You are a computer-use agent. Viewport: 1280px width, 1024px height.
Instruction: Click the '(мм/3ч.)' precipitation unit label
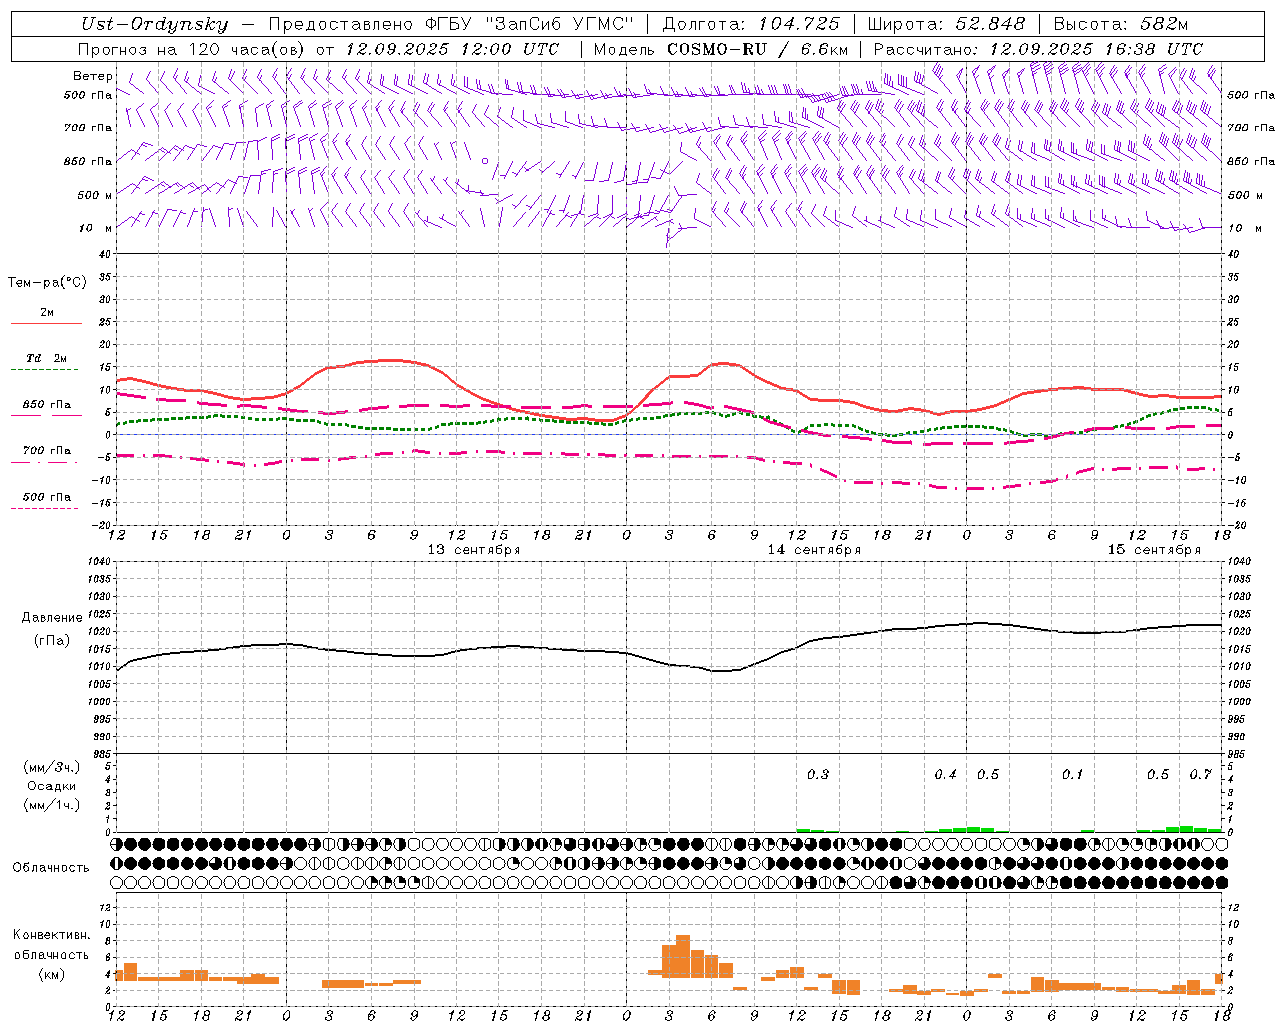pyautogui.click(x=52, y=767)
